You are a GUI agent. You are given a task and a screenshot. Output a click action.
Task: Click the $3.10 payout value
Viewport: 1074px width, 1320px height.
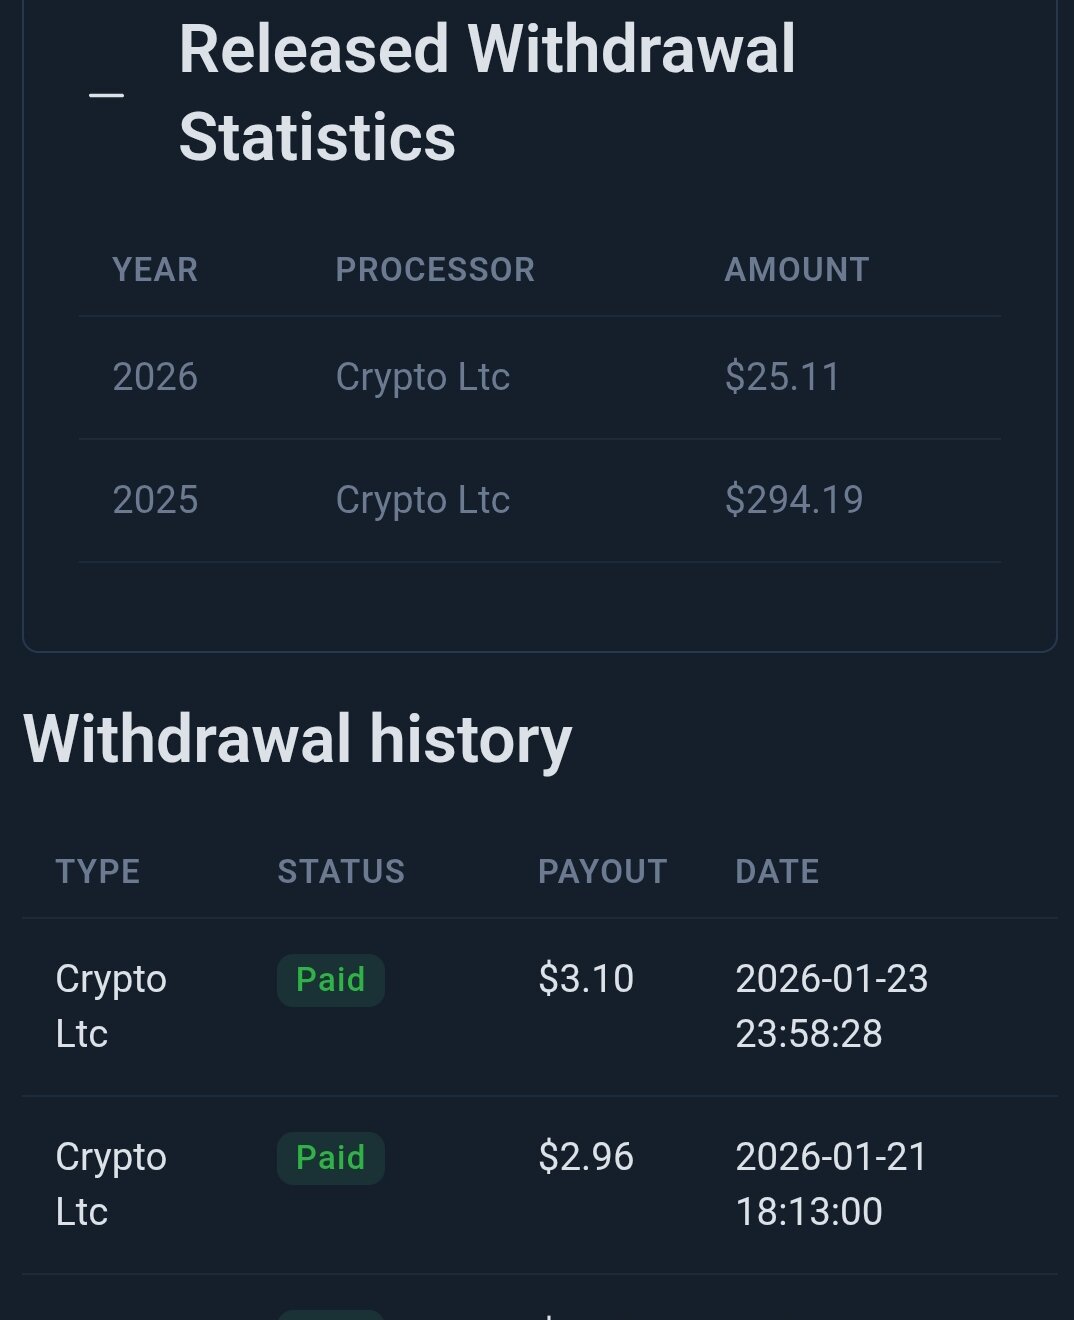coord(586,979)
